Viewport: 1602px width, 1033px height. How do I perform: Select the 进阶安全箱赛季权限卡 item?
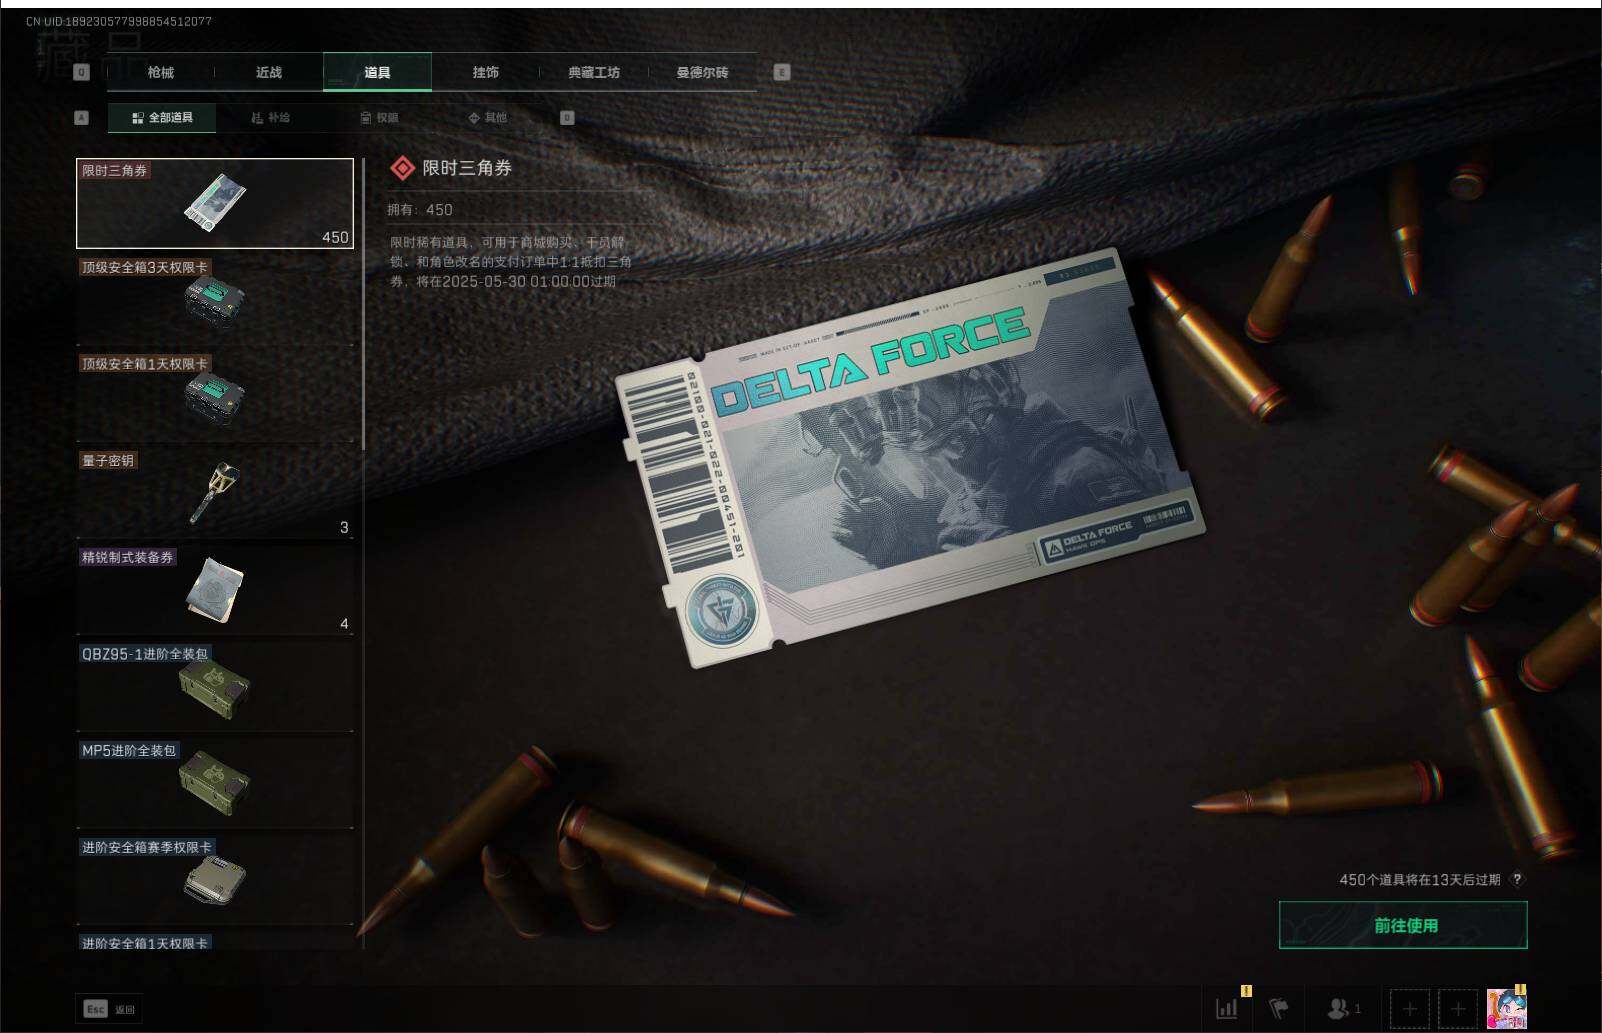coord(215,880)
